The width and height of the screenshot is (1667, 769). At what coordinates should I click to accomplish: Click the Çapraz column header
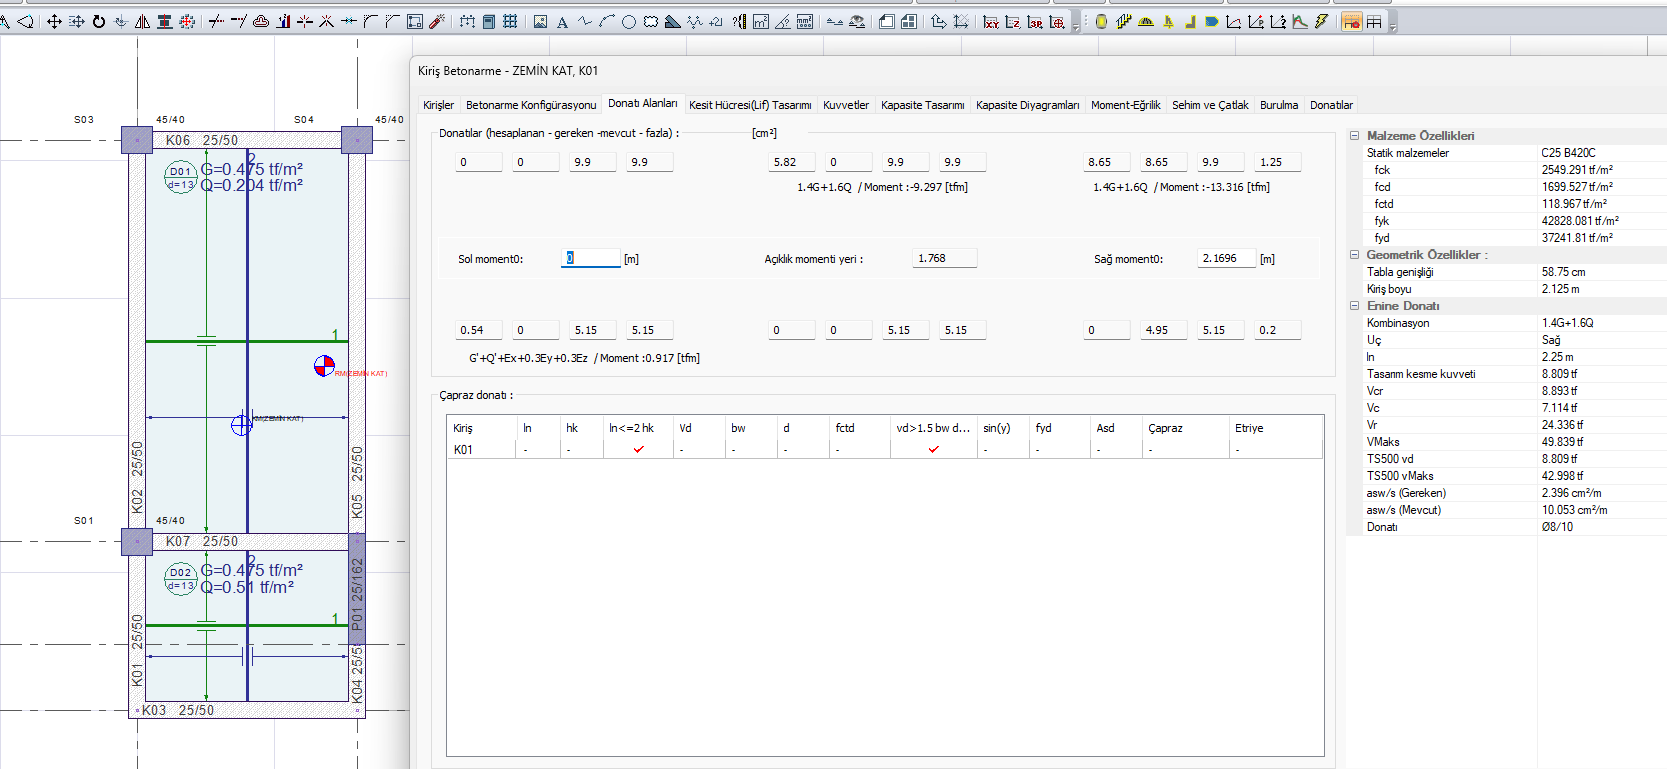pos(1186,428)
